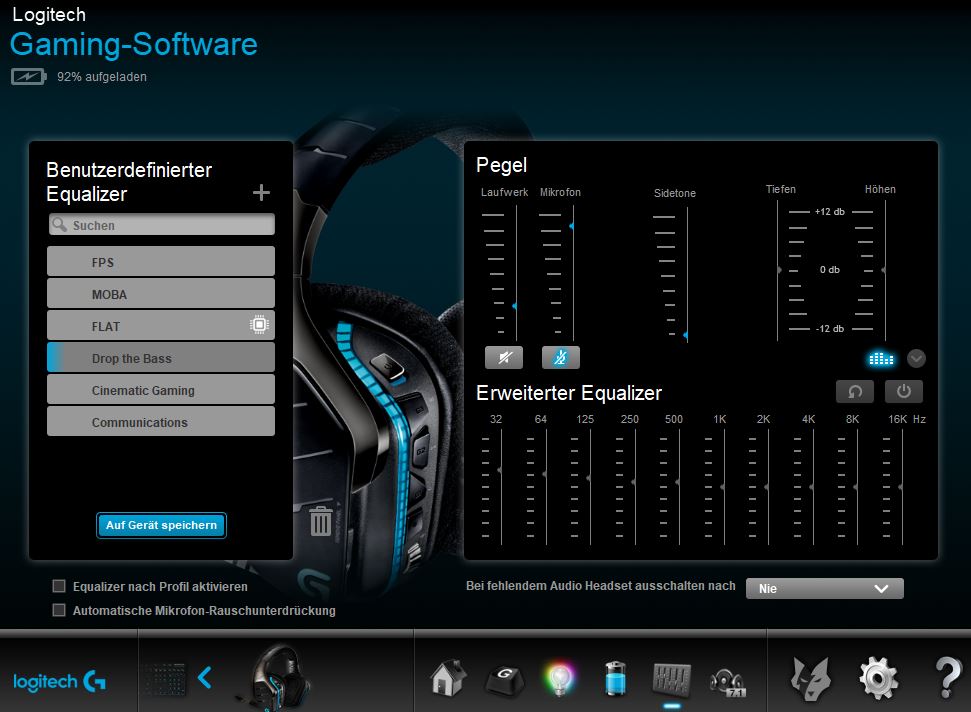
Task: Click the Laufwerk volume slider handle
Action: [515, 306]
